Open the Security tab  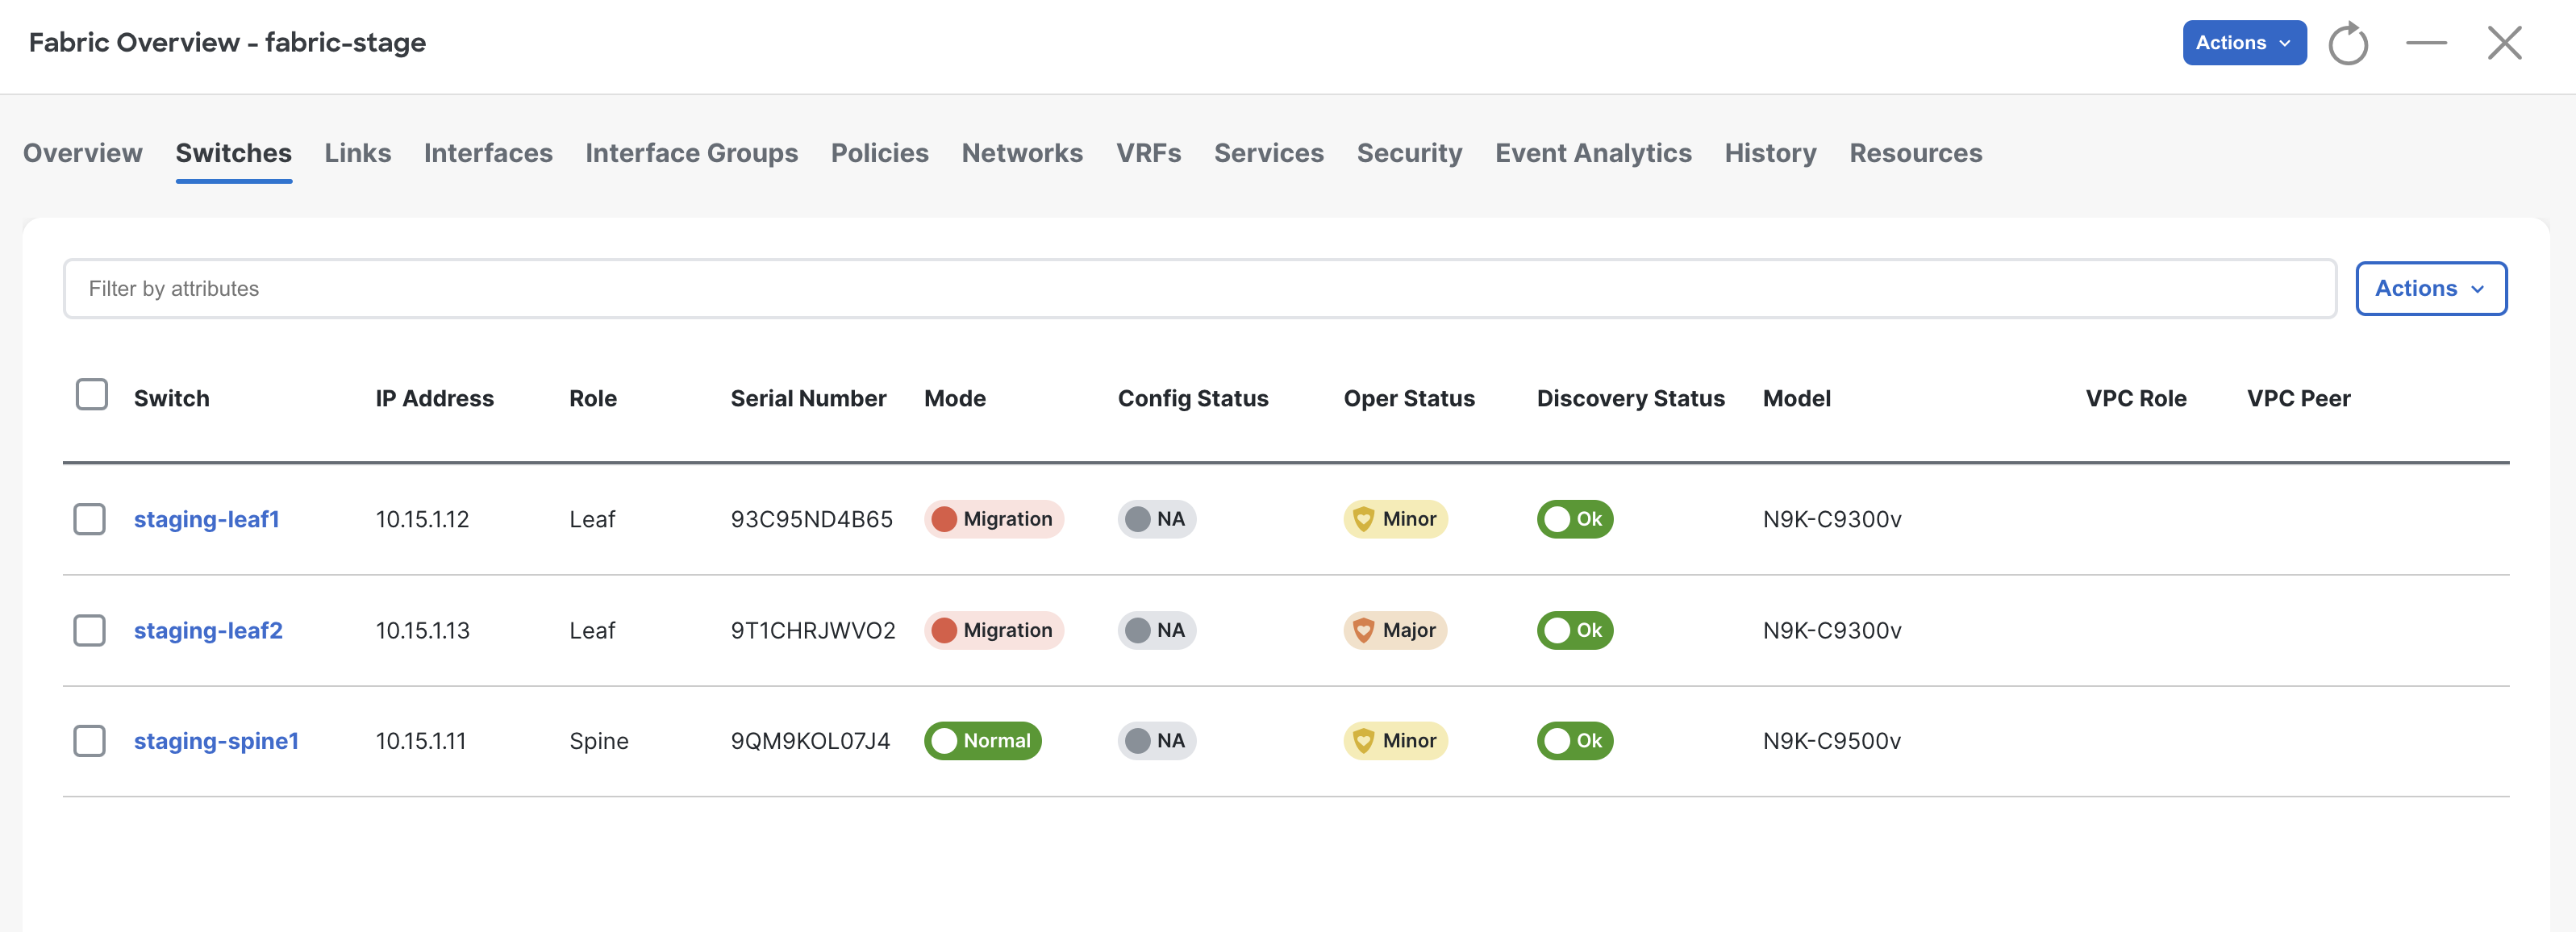[x=1410, y=153]
